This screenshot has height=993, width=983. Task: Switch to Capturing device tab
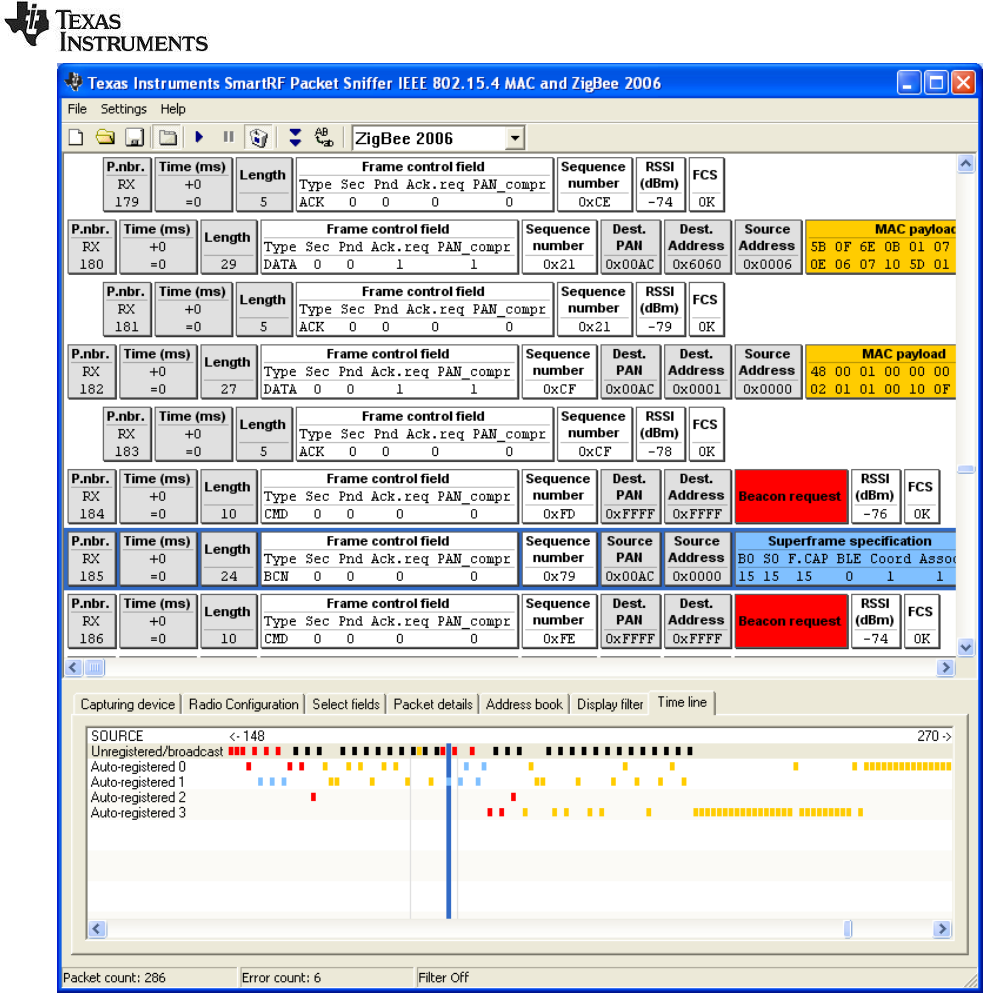(x=127, y=704)
